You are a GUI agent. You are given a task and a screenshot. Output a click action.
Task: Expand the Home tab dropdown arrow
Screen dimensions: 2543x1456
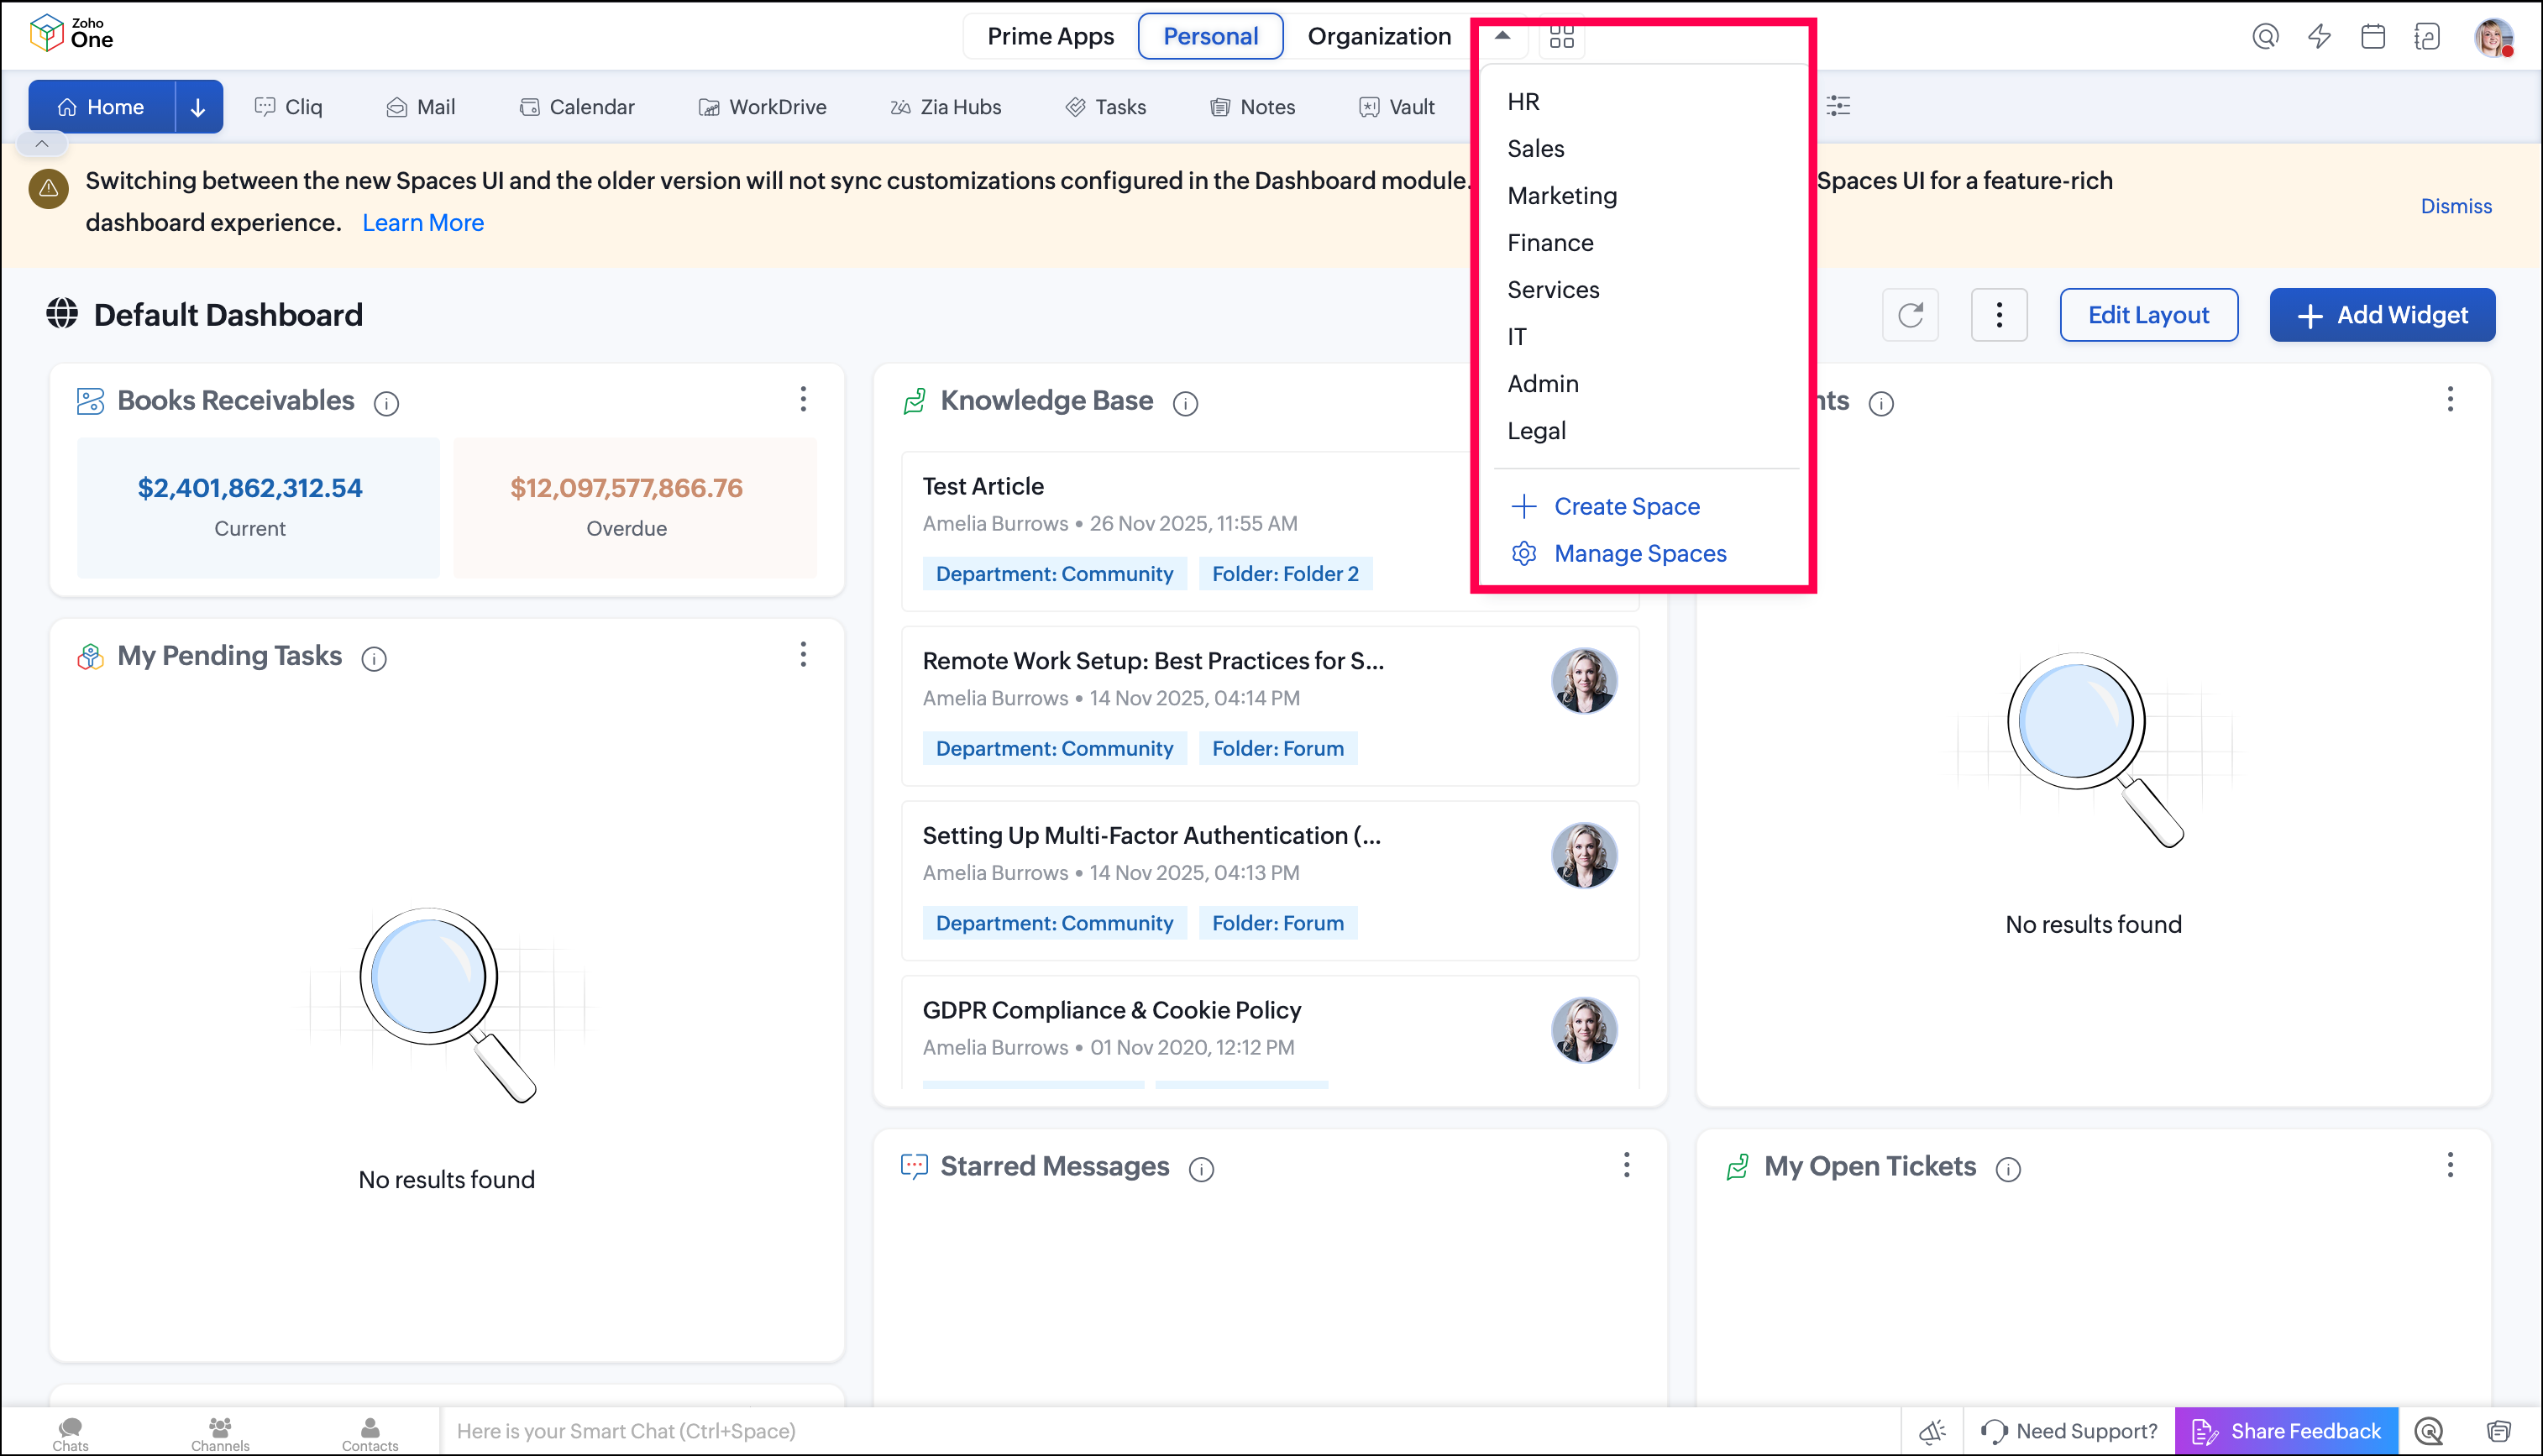(198, 107)
